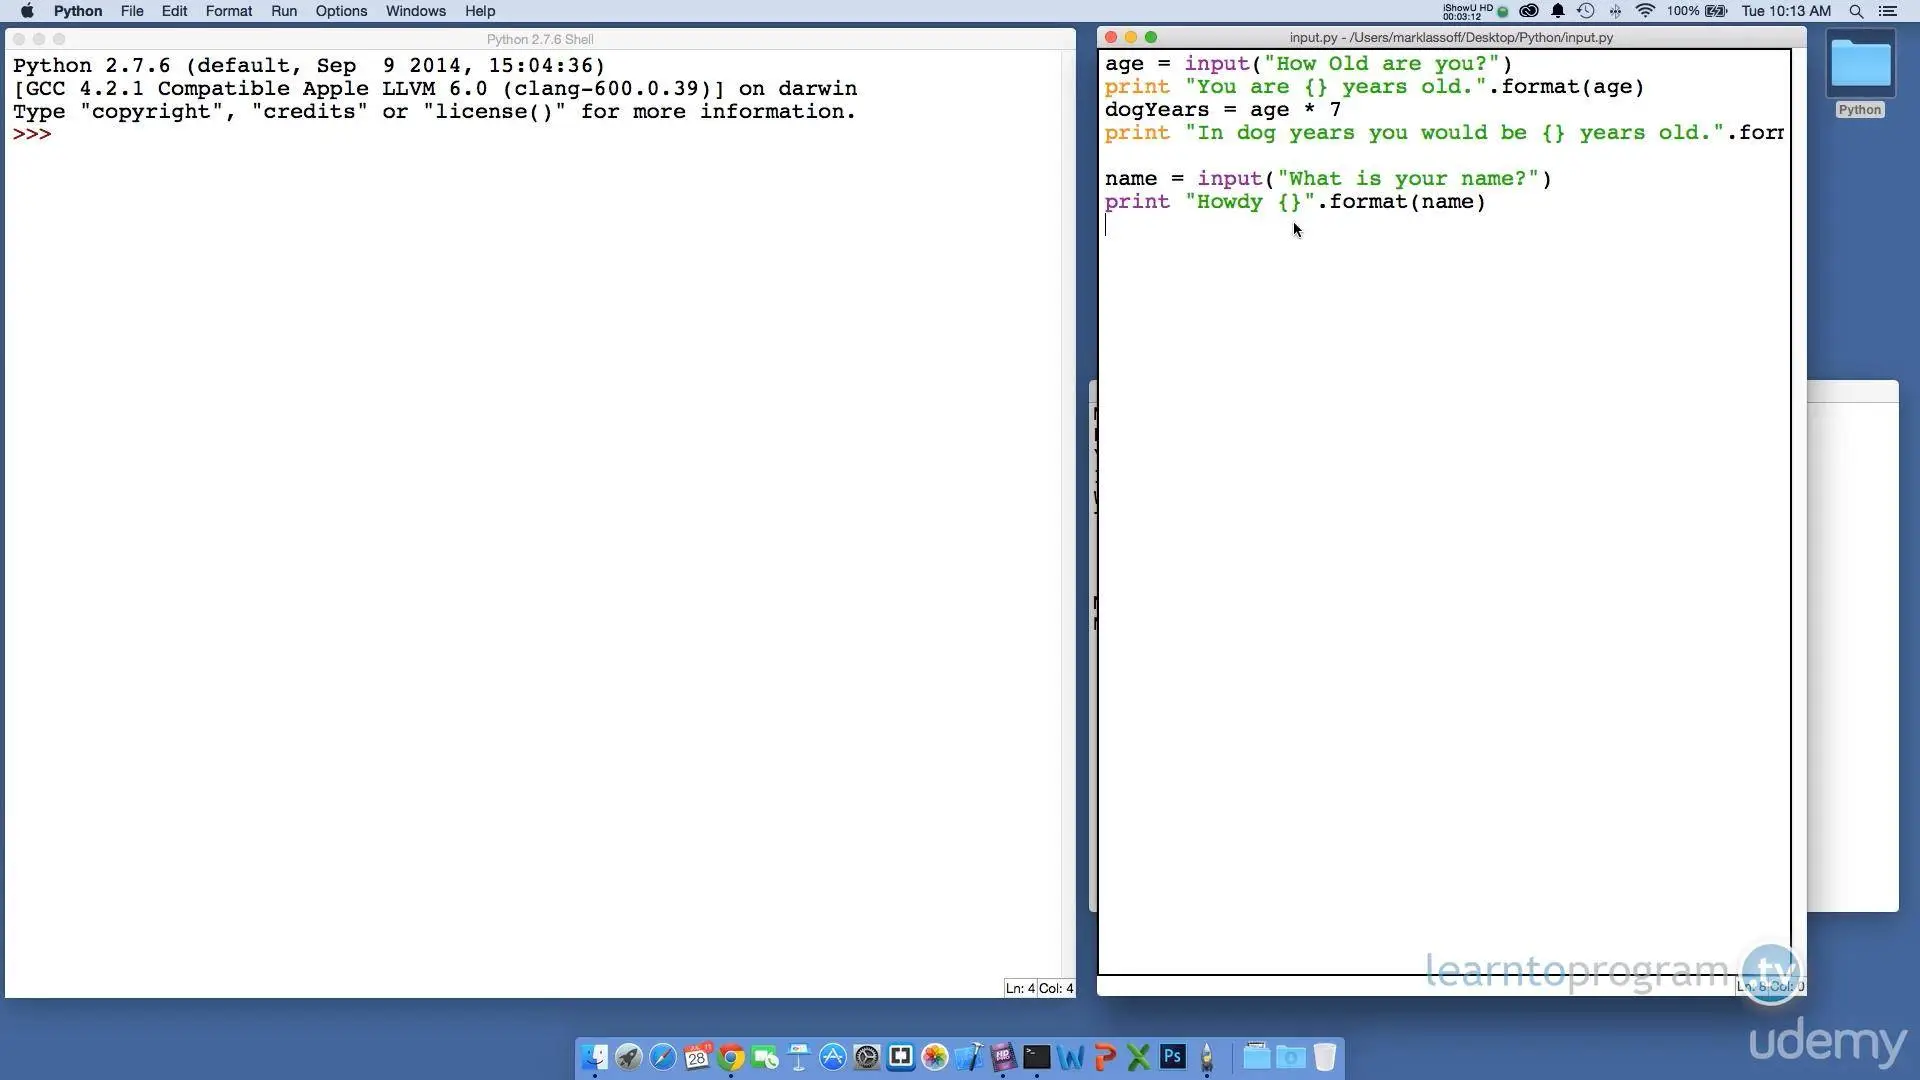Image resolution: width=1920 pixels, height=1080 pixels.
Task: Open Keynote from the Dock
Action: pos(799,1057)
